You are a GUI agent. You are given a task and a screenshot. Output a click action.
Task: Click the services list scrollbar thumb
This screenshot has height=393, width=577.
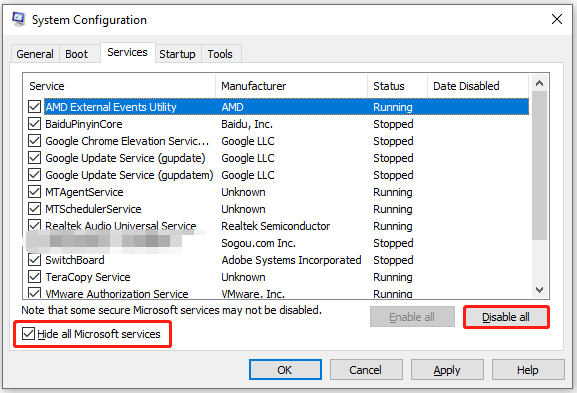point(539,166)
